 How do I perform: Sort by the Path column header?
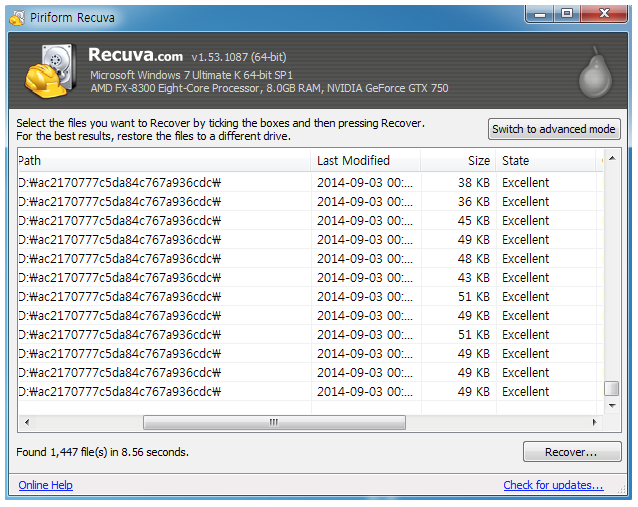[164, 160]
